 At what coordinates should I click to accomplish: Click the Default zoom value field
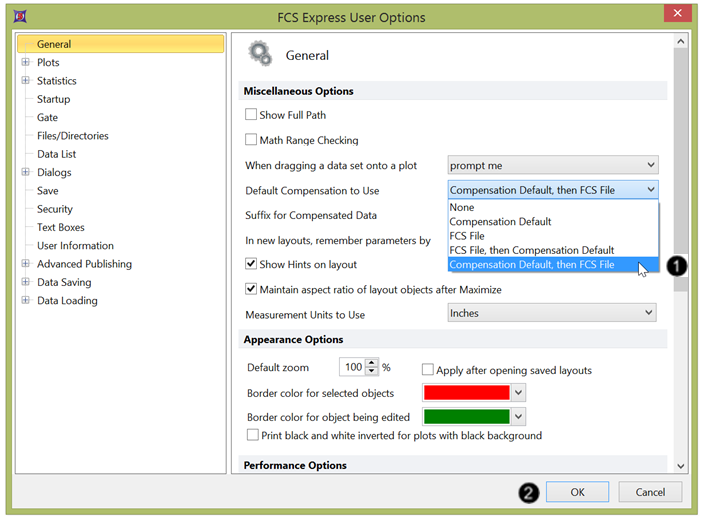click(x=352, y=367)
